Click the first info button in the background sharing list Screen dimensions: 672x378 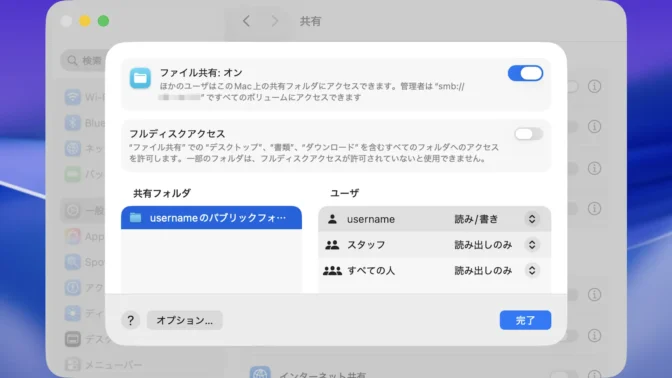click(594, 86)
